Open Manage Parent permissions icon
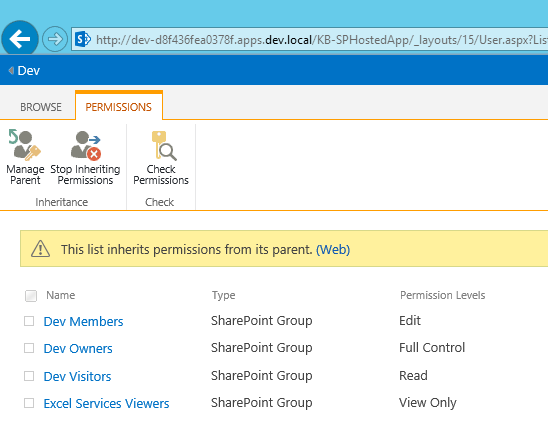 (25, 145)
